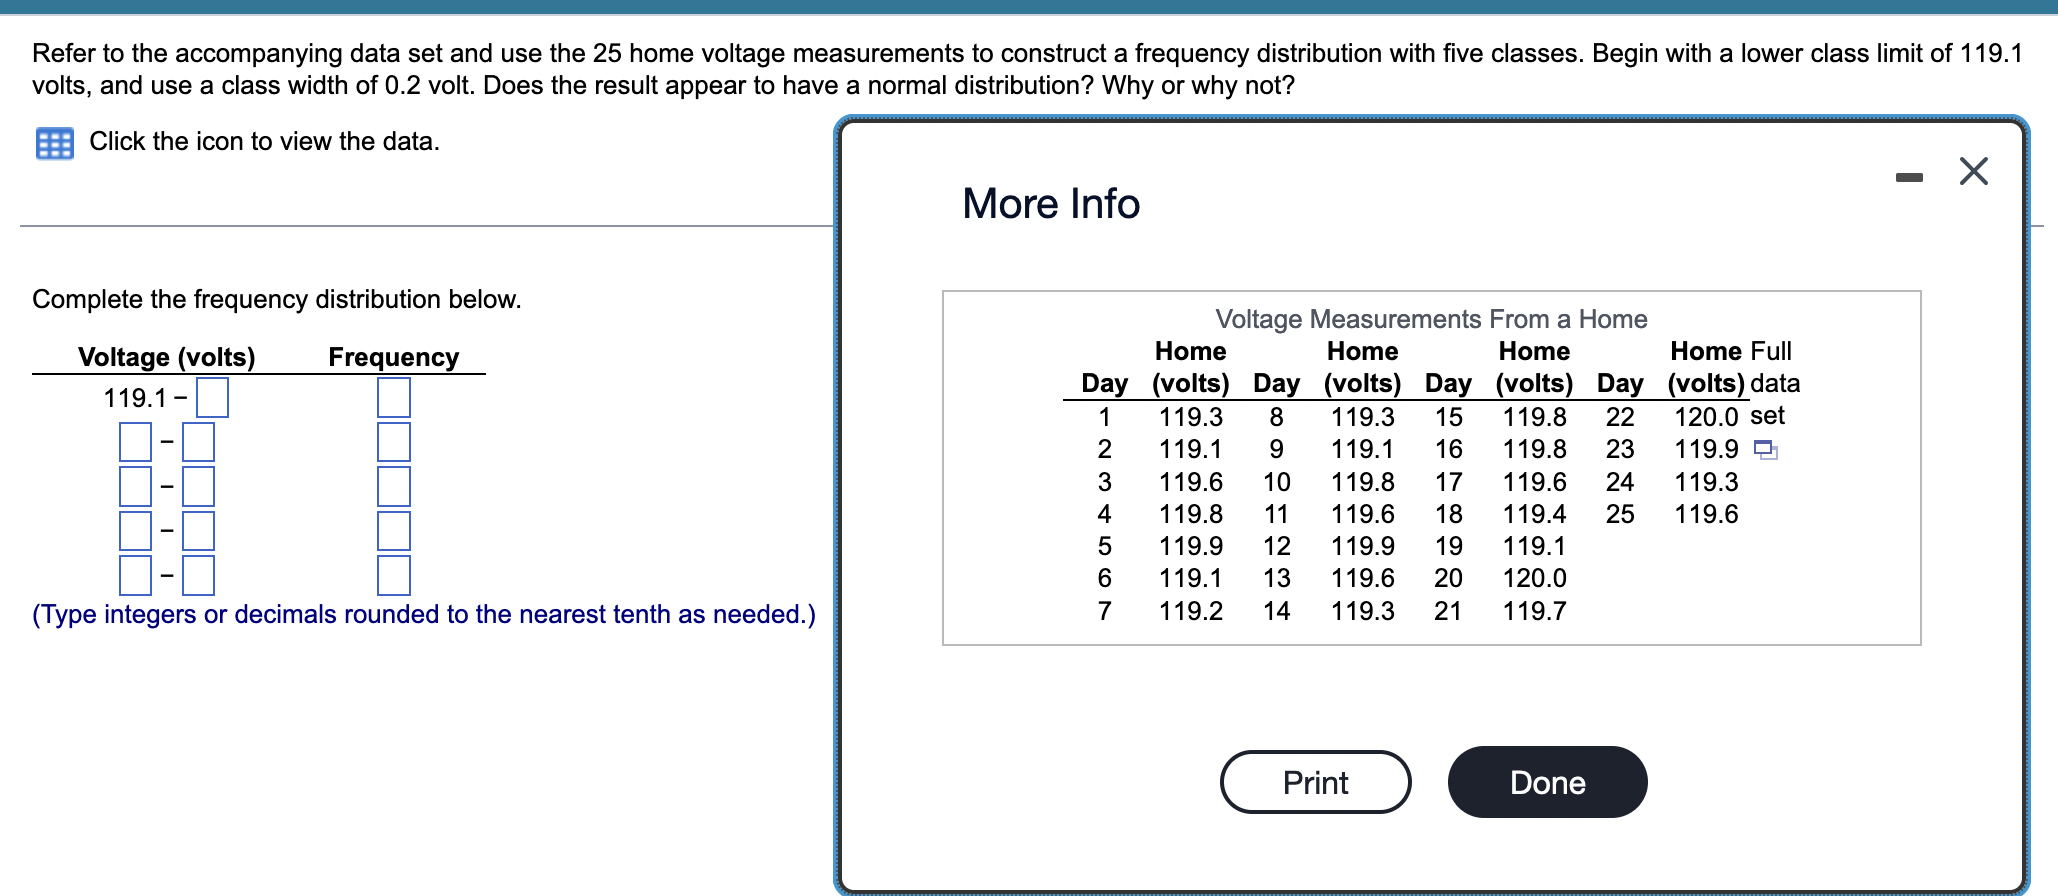2058x896 pixels.
Task: Minimize the More Info dialog
Action: coord(1909,178)
